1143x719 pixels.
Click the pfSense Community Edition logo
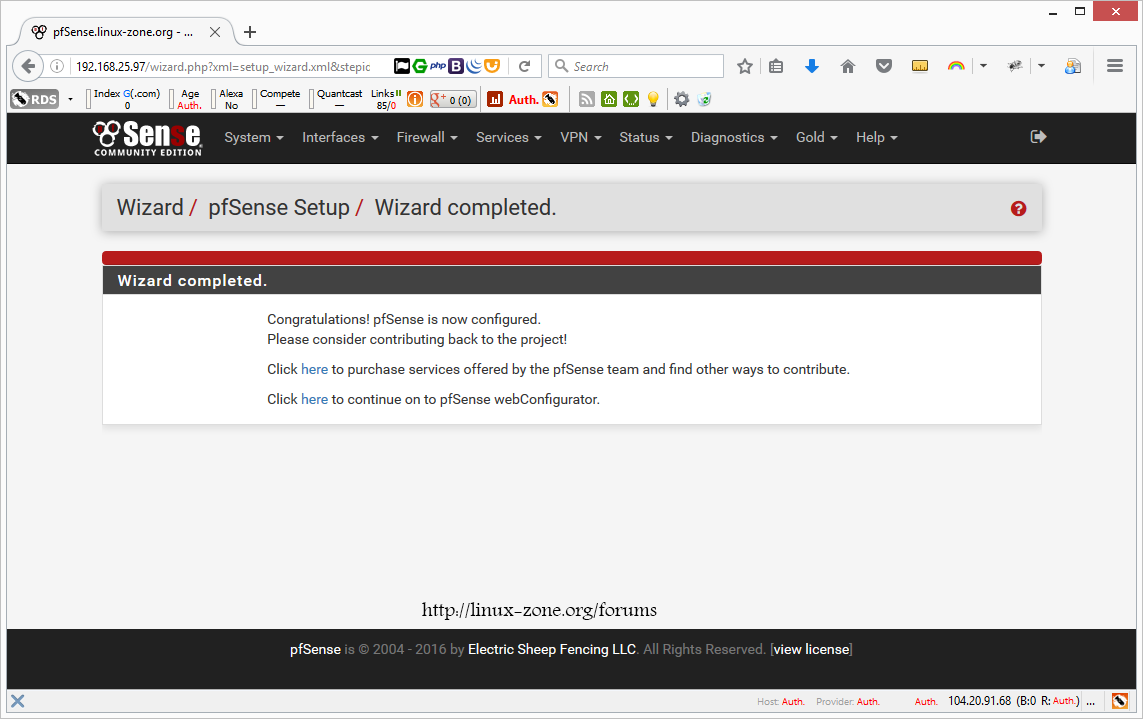(x=147, y=138)
